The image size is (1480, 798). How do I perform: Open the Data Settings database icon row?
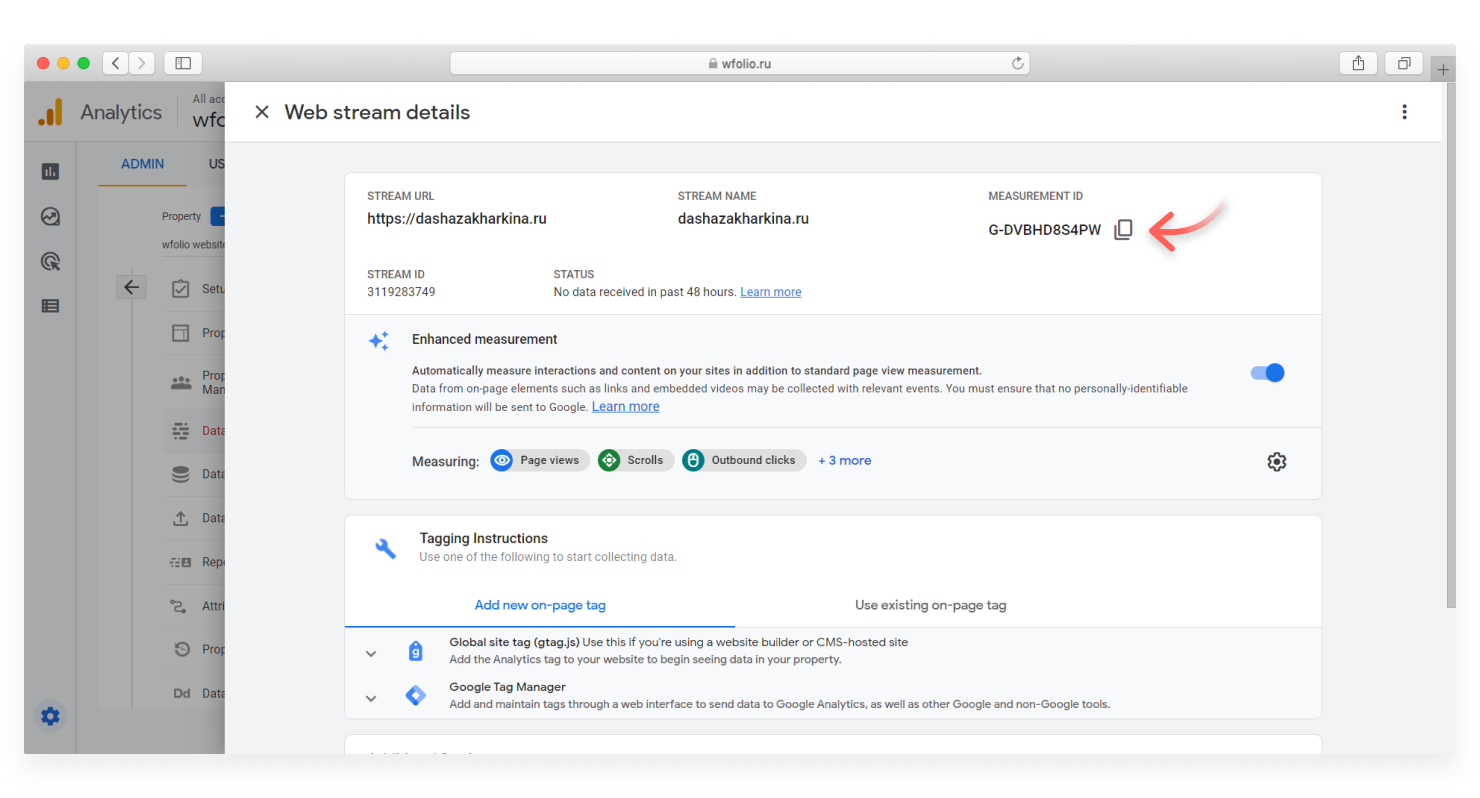(x=181, y=475)
